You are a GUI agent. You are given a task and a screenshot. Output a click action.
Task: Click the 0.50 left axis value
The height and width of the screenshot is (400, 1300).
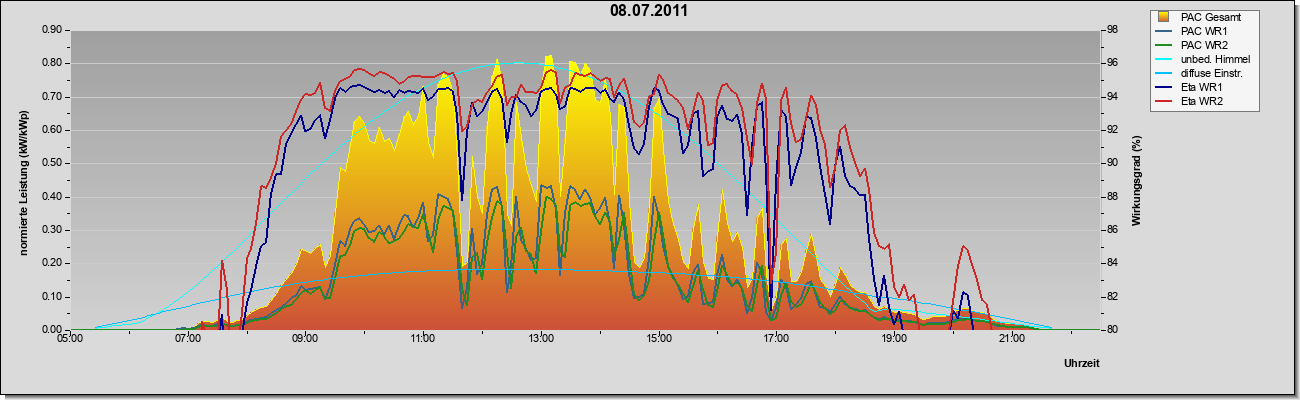click(53, 163)
